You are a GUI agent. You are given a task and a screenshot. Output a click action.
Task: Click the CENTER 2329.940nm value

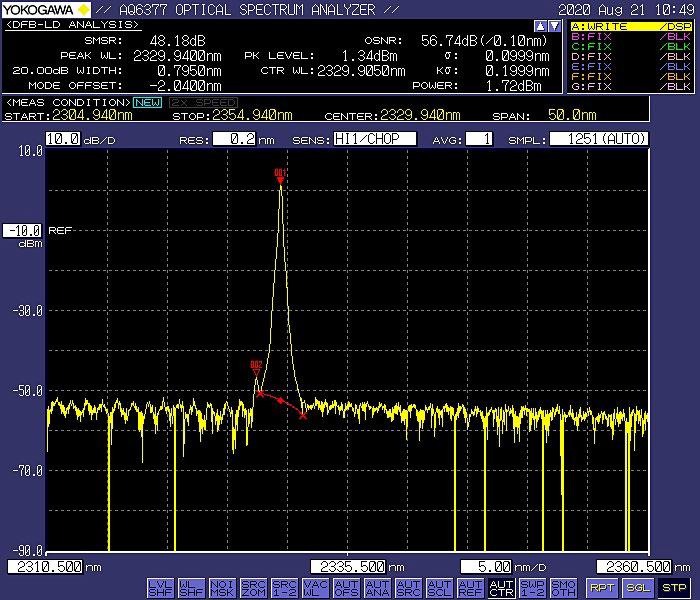pyautogui.click(x=420, y=115)
